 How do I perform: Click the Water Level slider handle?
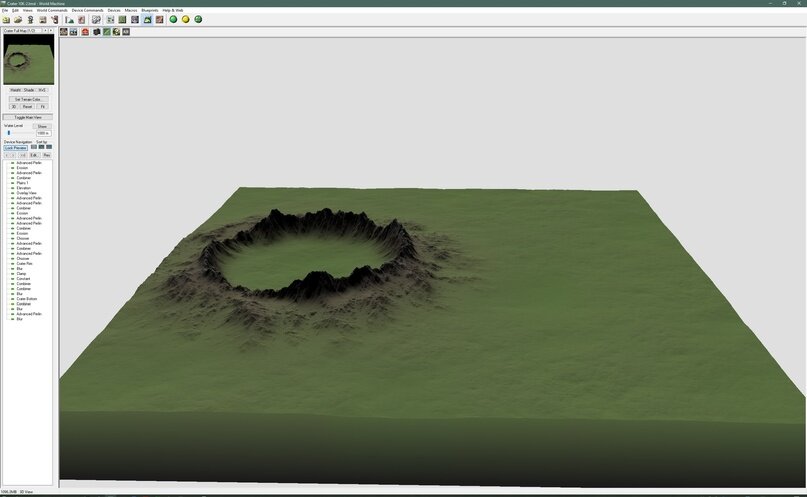pyautogui.click(x=9, y=133)
